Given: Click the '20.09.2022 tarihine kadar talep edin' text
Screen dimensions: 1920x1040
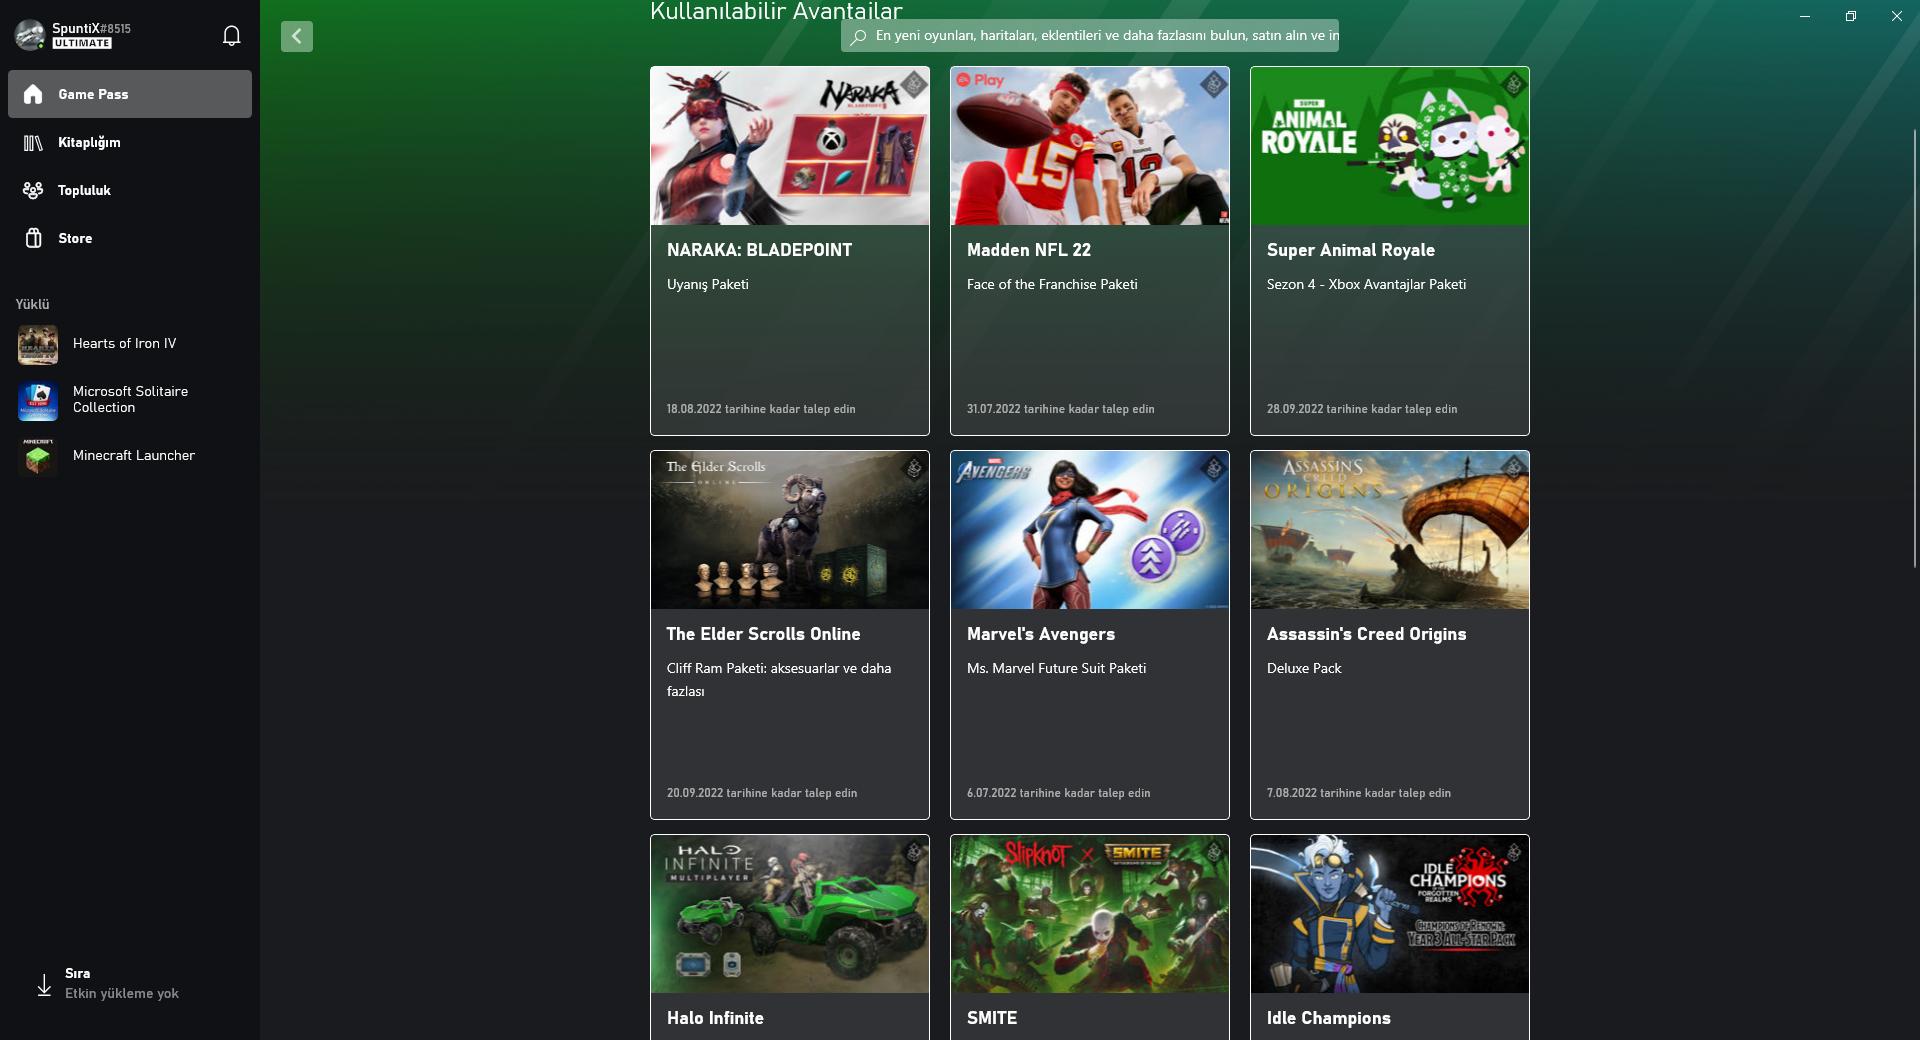Looking at the screenshot, I should pyautogui.click(x=762, y=793).
